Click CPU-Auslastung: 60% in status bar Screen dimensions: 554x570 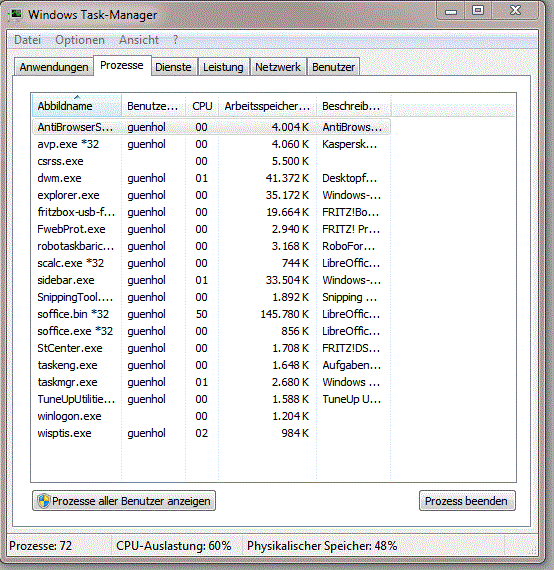[174, 546]
